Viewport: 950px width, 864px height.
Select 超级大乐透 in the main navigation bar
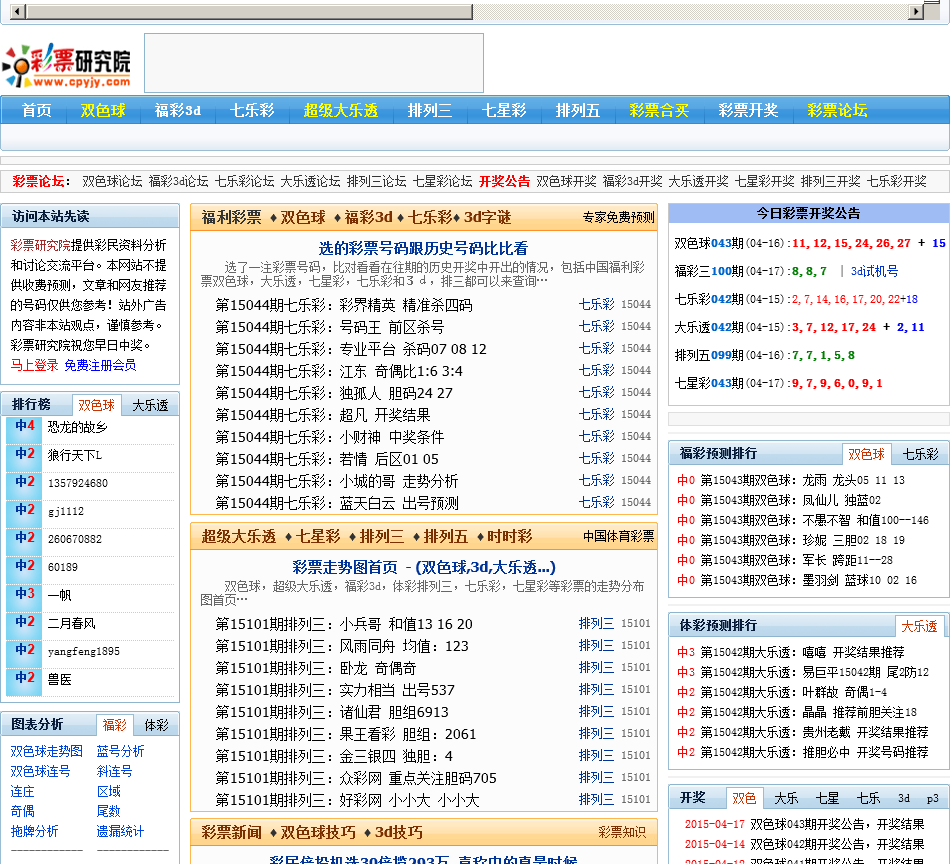tap(340, 110)
